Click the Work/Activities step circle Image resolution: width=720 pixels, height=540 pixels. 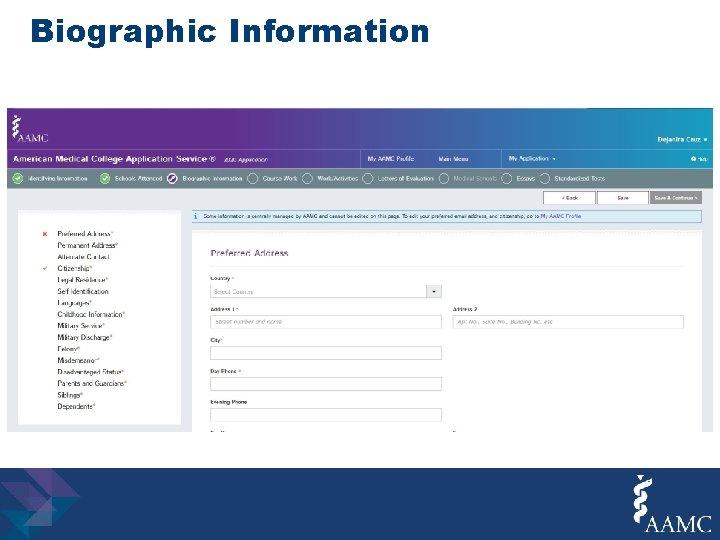coord(307,179)
